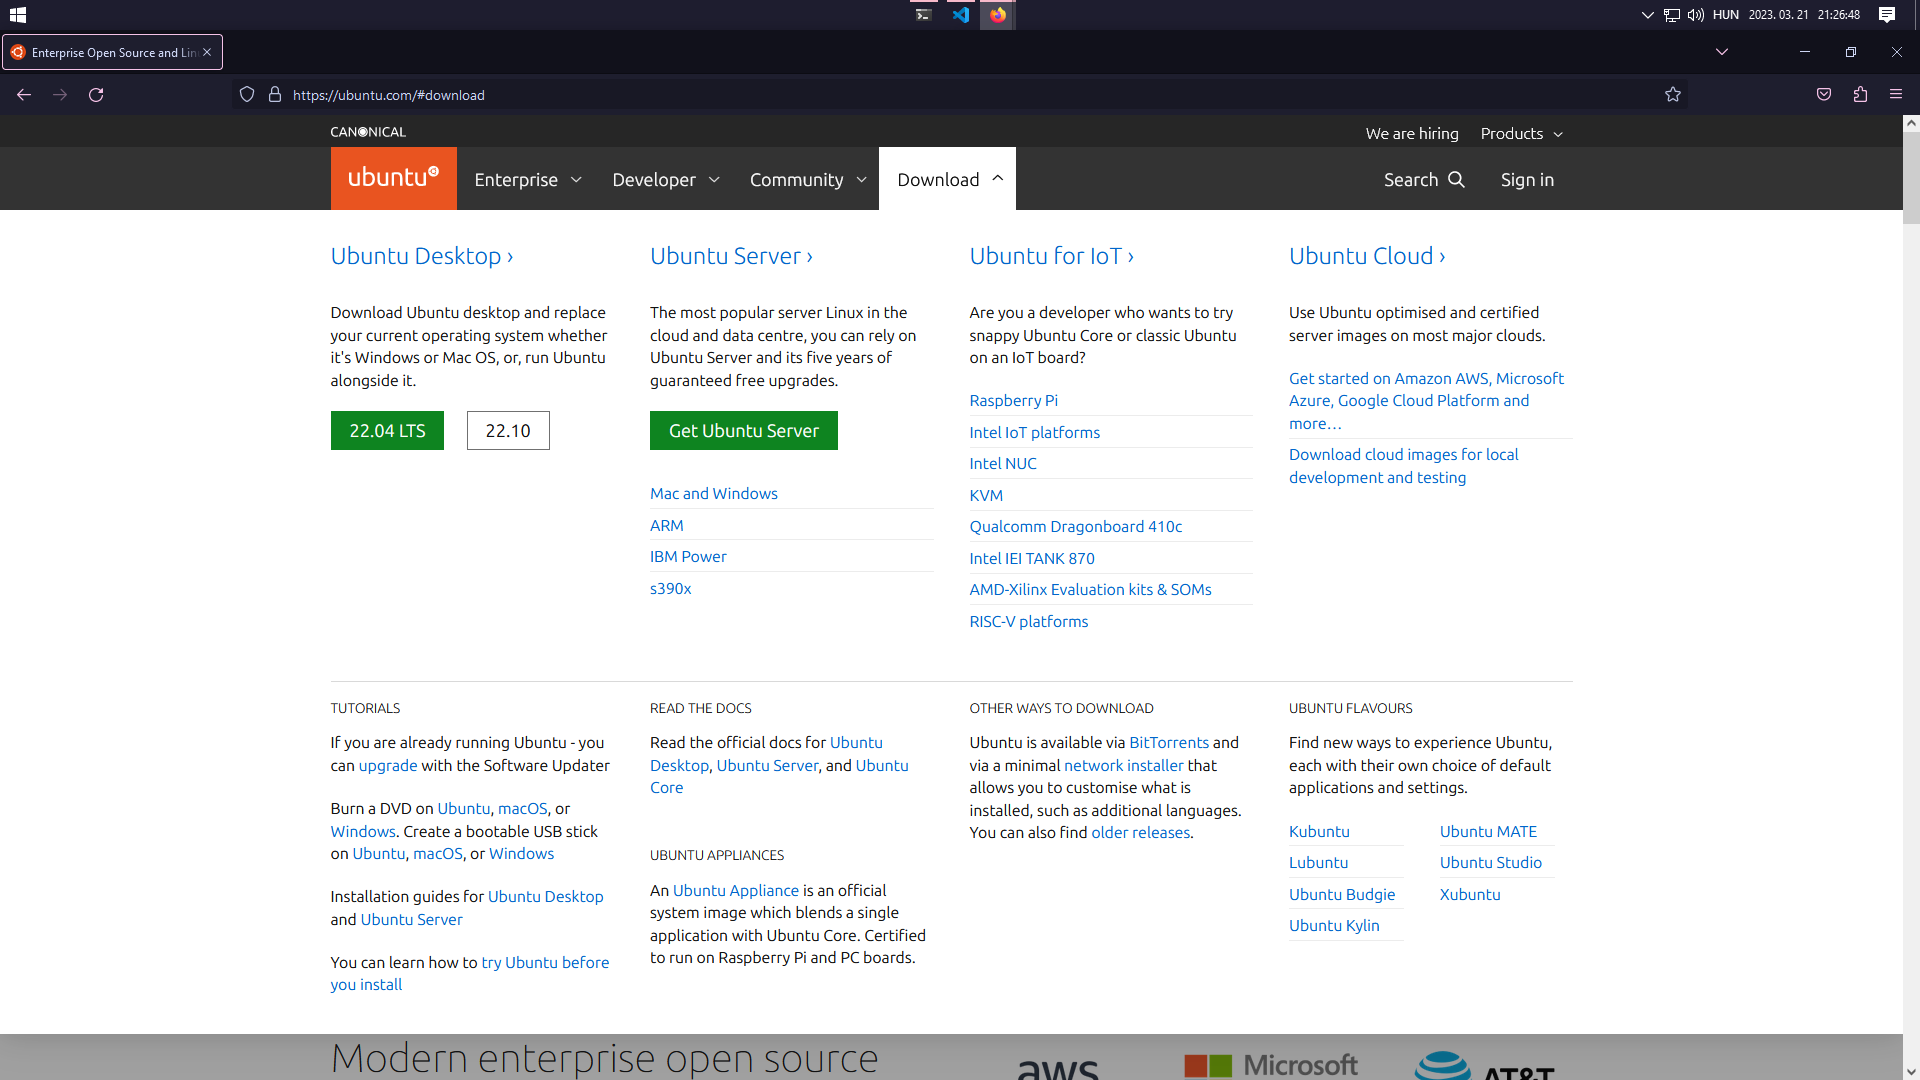1920x1080 pixels.
Task: Open the Intel IoT platforms link
Action: point(1034,433)
